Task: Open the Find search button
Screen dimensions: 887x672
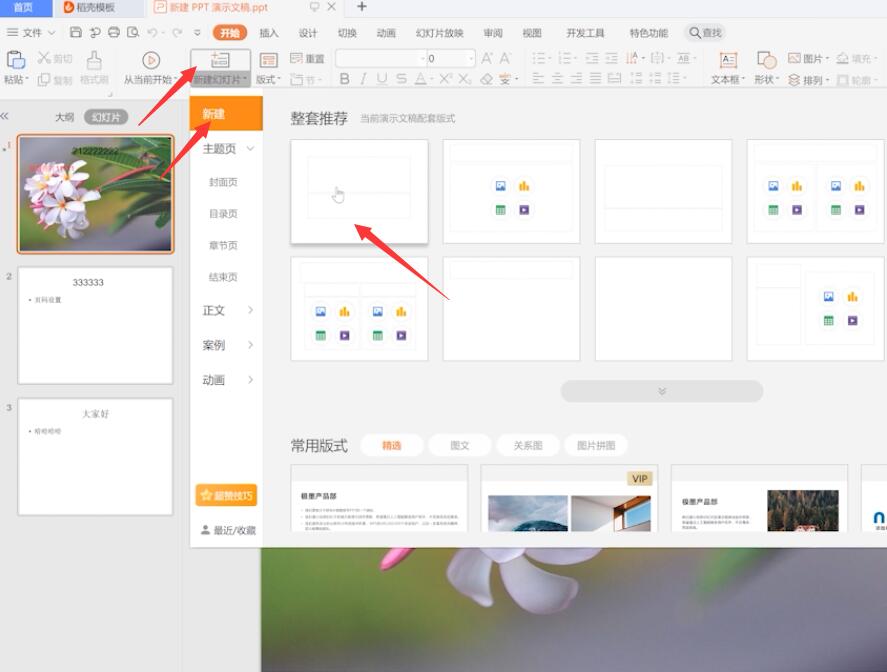Action: [x=705, y=33]
